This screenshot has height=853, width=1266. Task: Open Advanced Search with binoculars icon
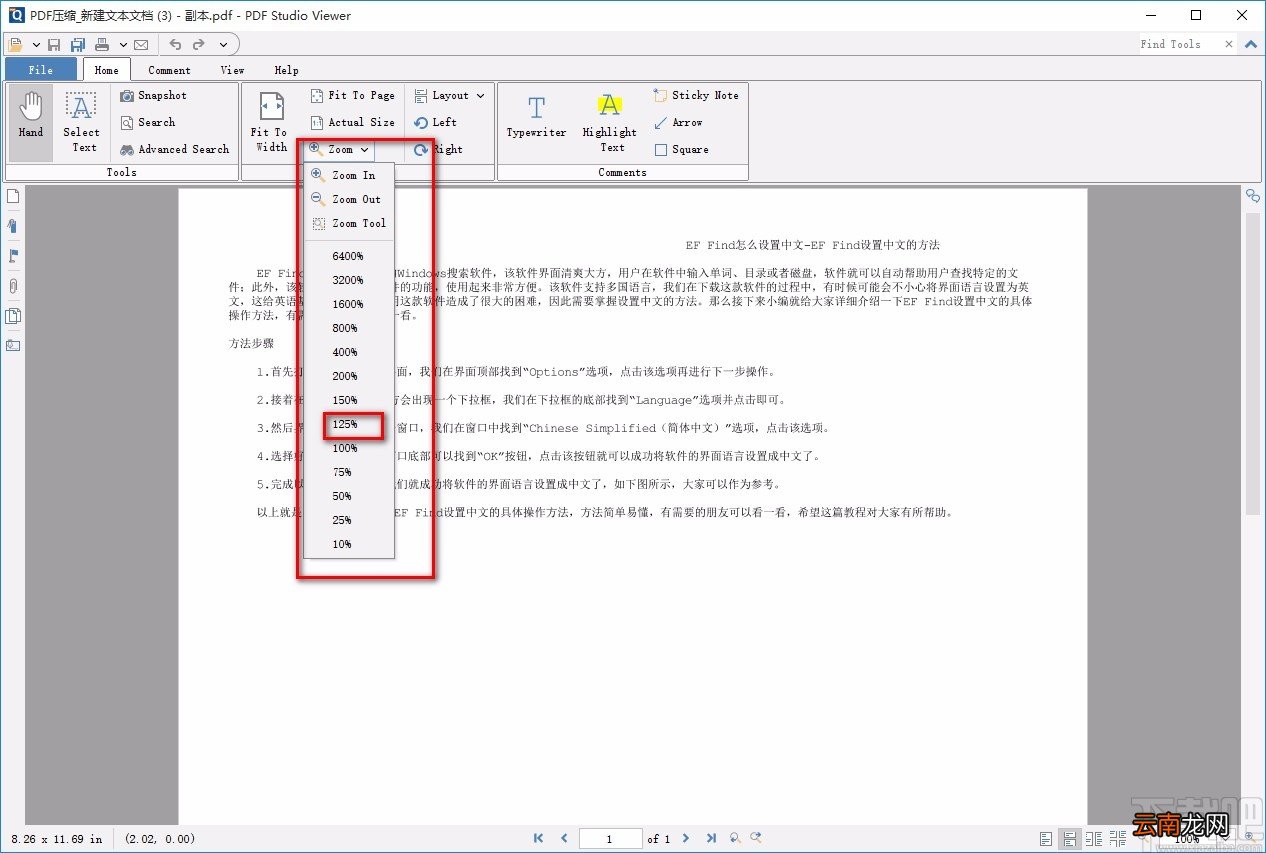point(175,149)
